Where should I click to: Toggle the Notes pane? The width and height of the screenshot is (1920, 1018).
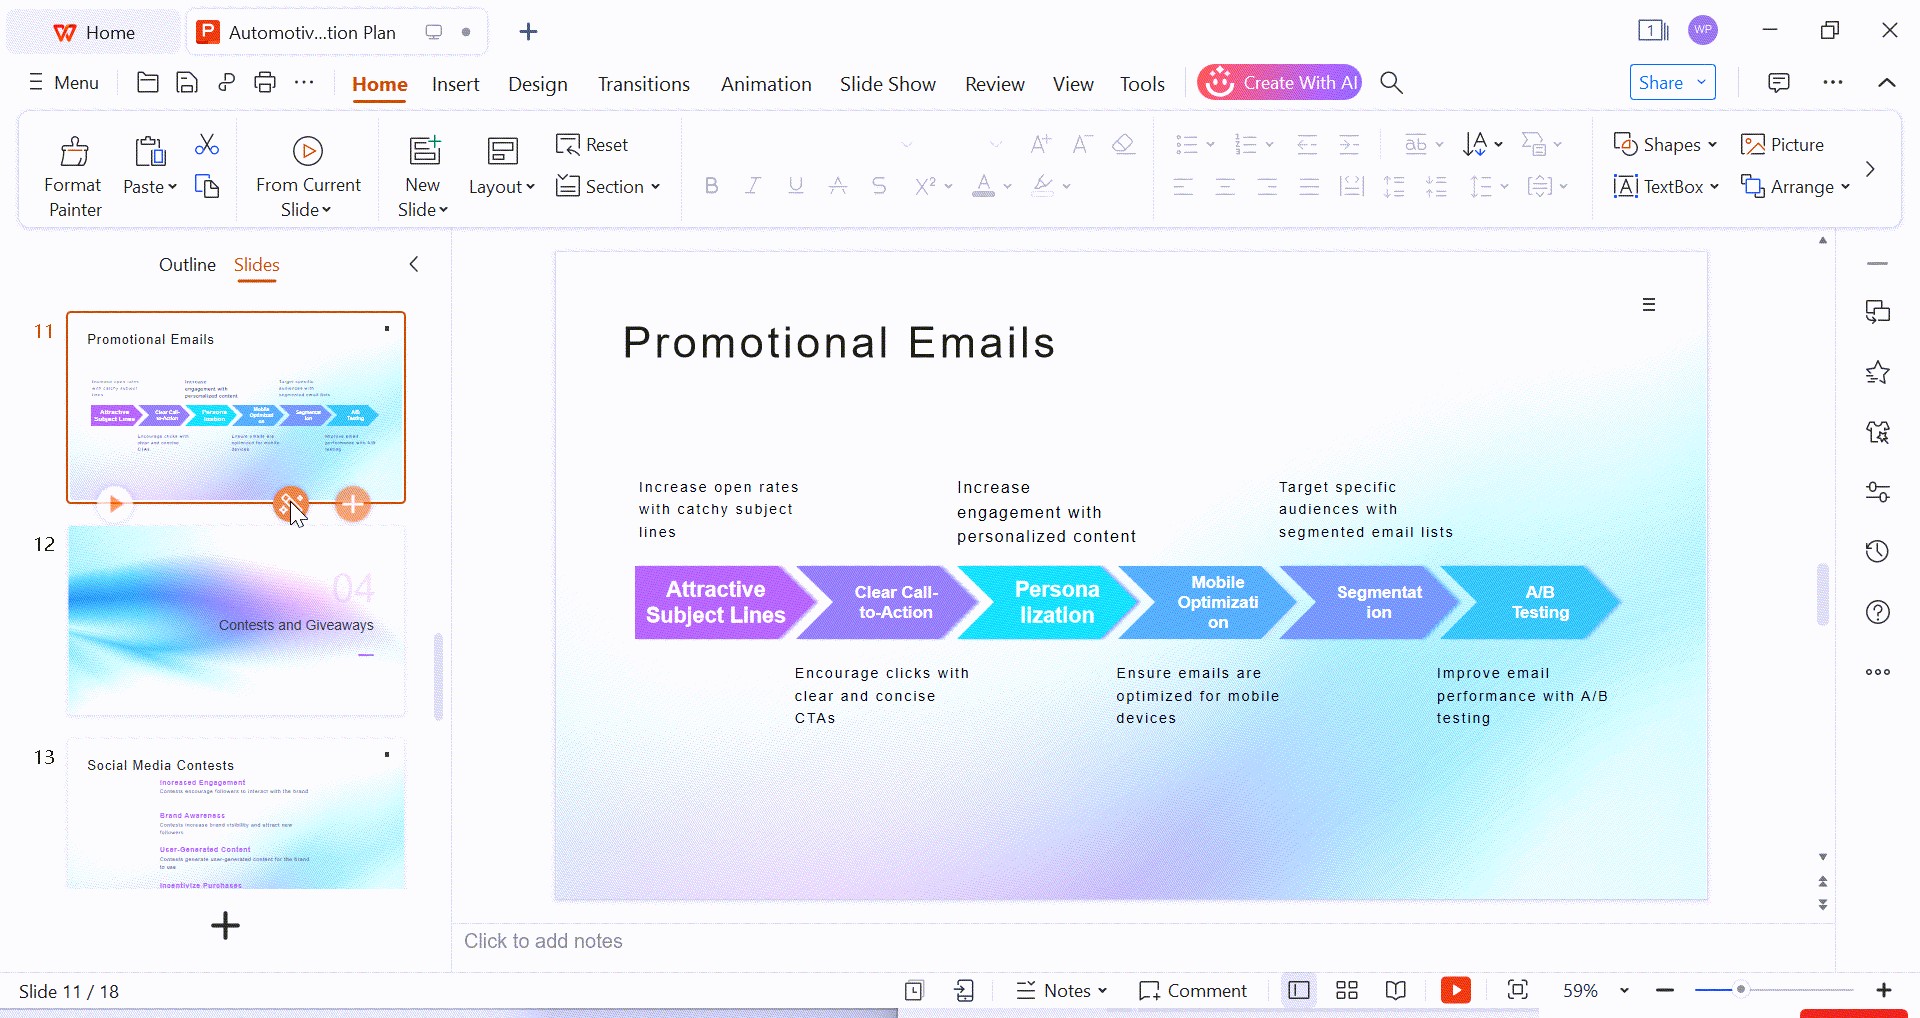(x=1061, y=990)
